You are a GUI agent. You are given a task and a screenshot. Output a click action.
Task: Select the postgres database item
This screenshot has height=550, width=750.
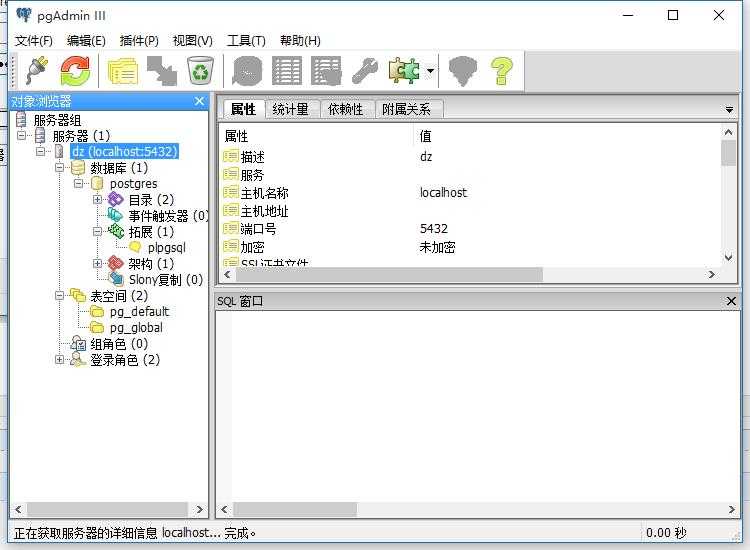[133, 184]
